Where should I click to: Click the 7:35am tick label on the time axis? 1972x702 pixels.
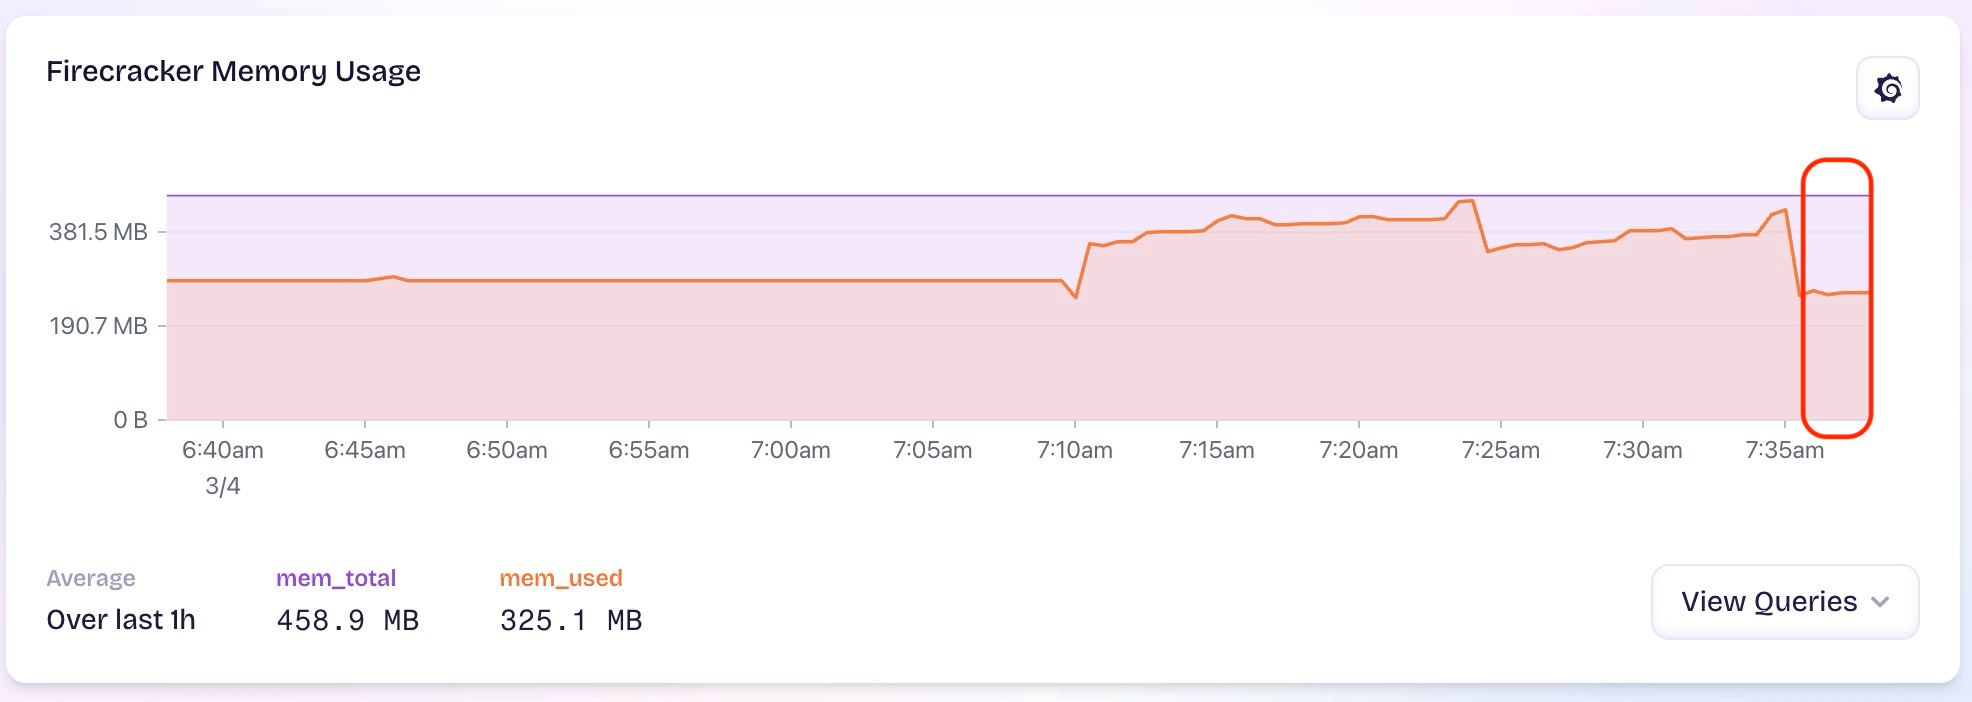tap(1784, 450)
